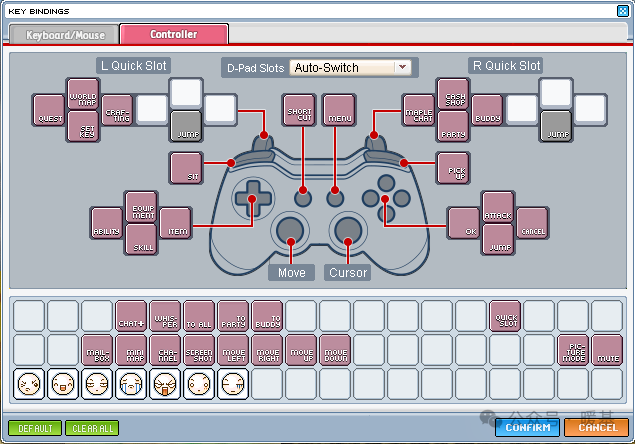
Task: Select the Attack key tile
Action: [x=498, y=207]
